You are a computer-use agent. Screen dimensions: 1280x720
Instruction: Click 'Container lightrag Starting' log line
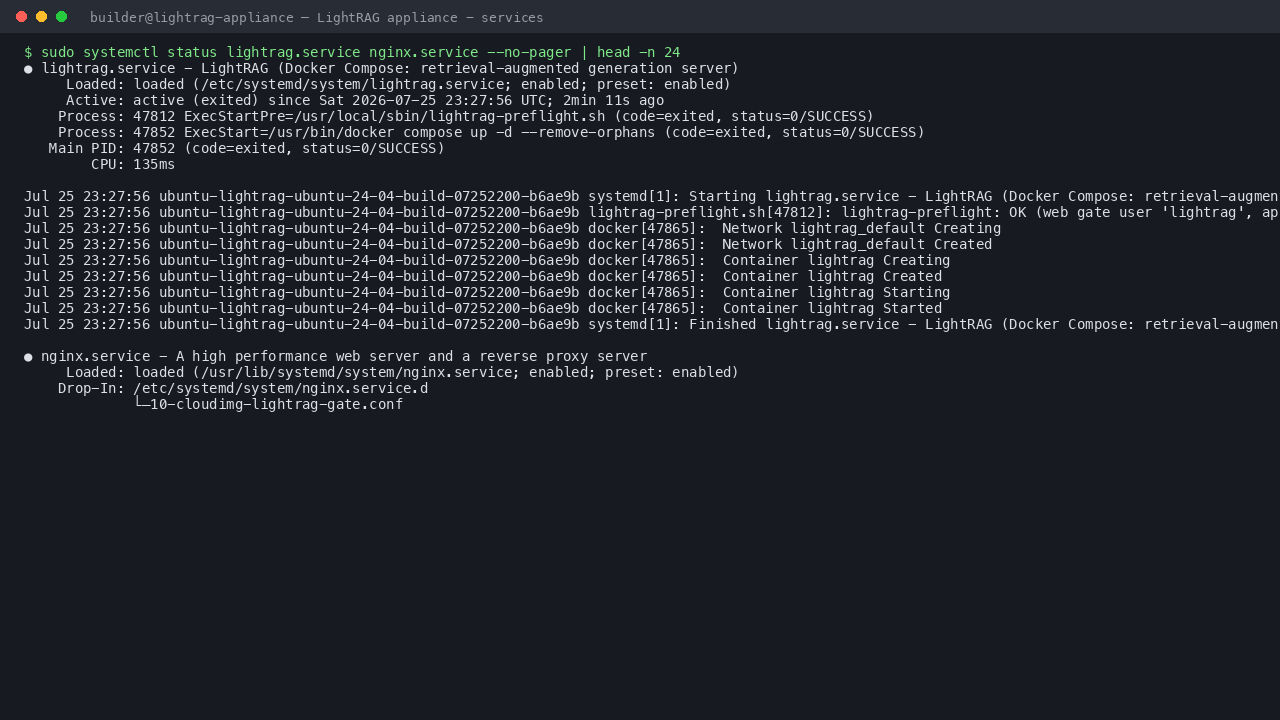click(x=487, y=292)
